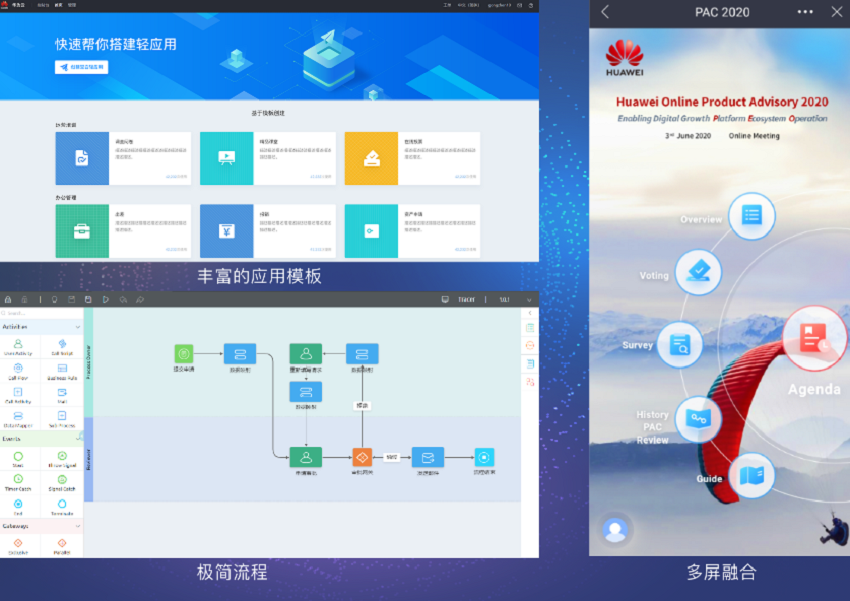Click the Reviewer swimlane header
Viewport: 850px width, 601px height.
(88, 460)
